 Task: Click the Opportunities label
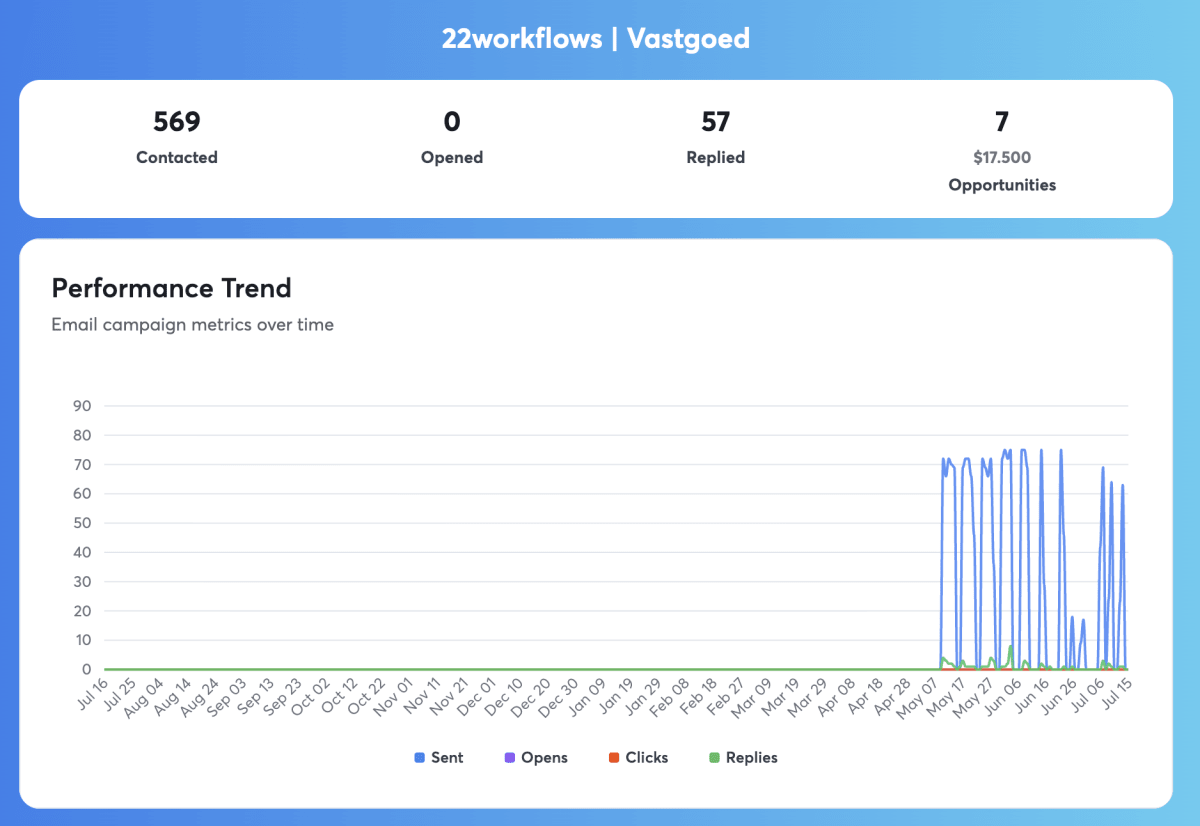point(1002,185)
